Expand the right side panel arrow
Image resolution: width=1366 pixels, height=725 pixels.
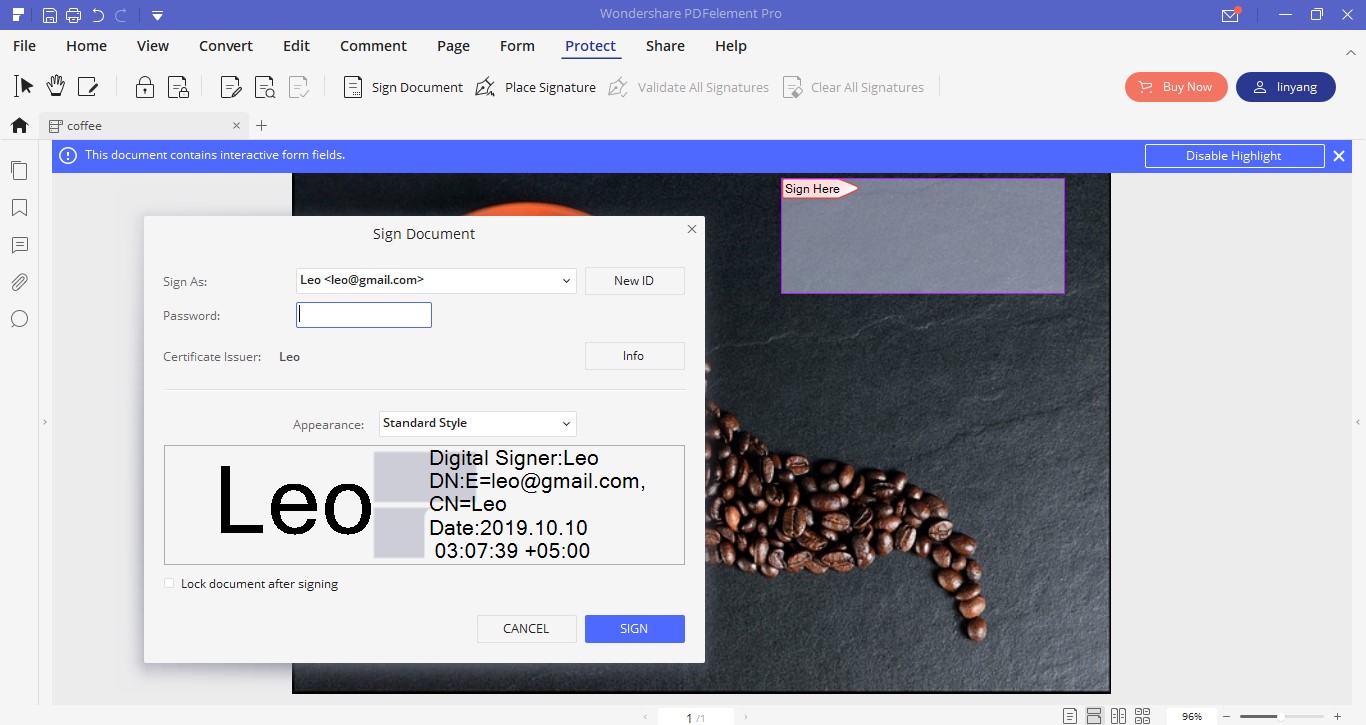[1359, 423]
